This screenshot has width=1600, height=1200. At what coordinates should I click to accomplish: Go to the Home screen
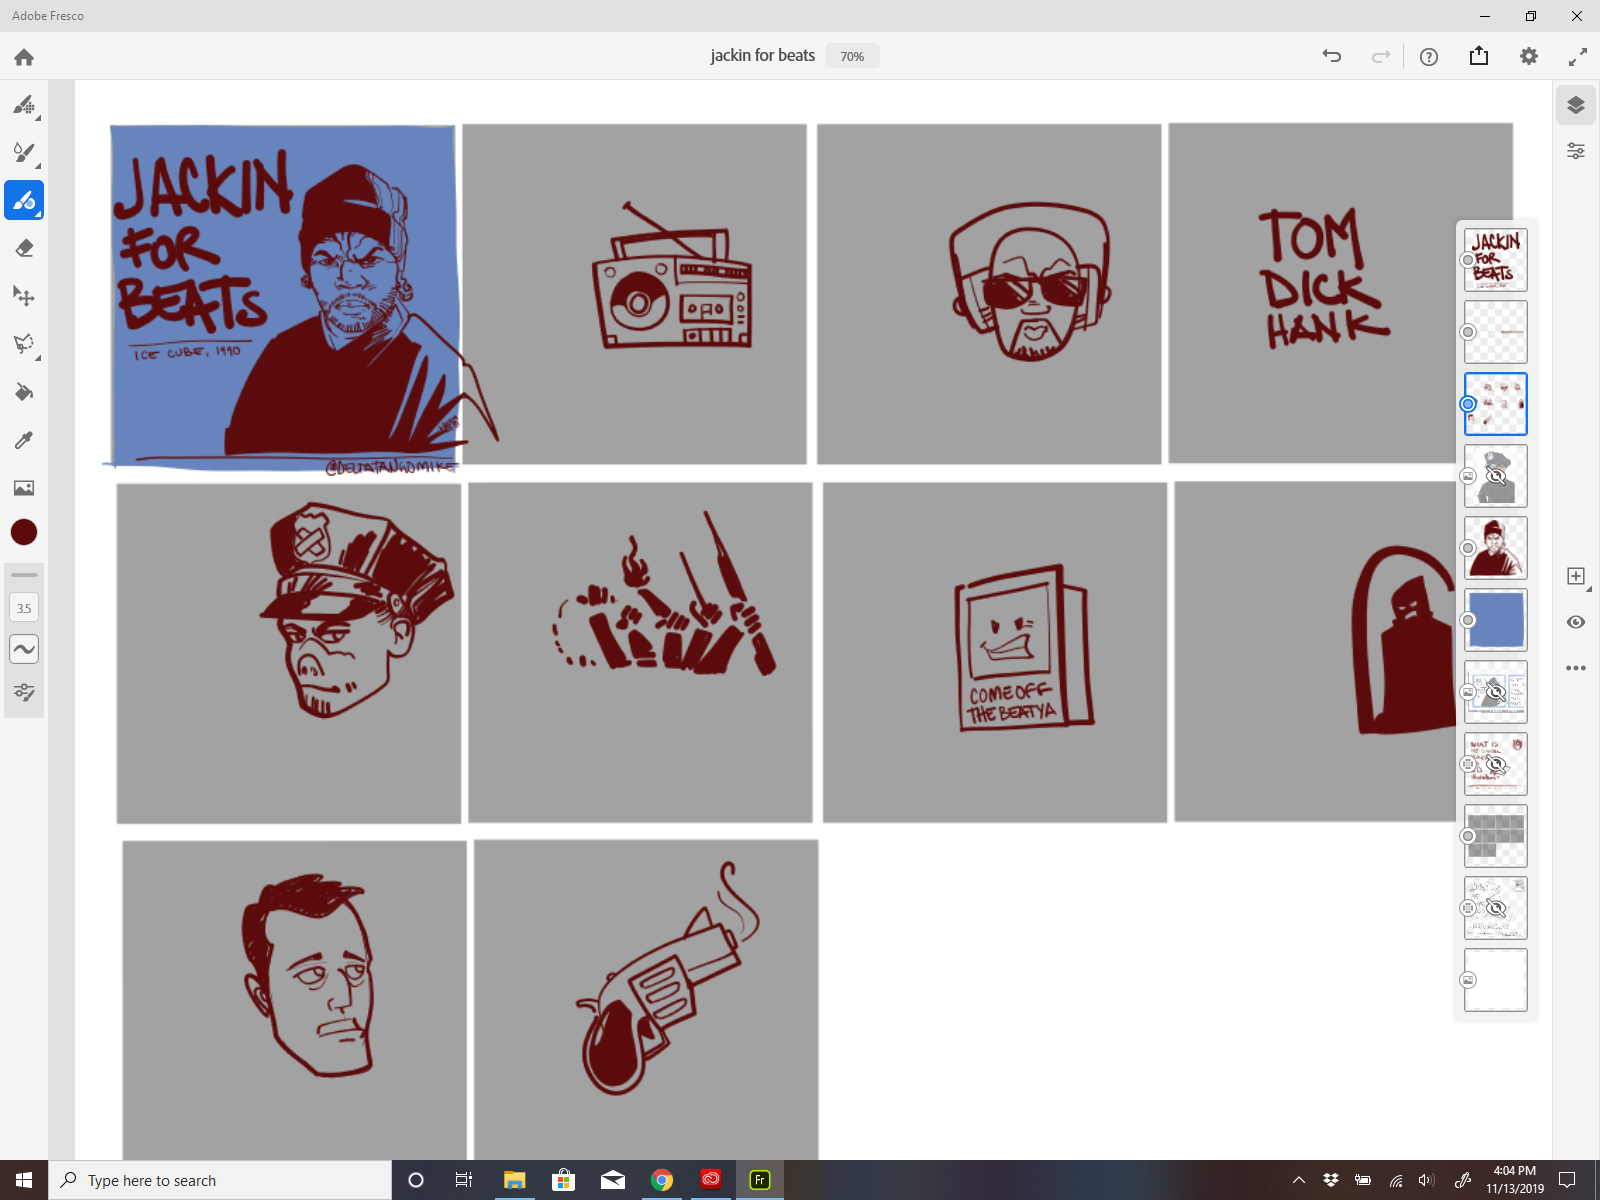(x=24, y=57)
